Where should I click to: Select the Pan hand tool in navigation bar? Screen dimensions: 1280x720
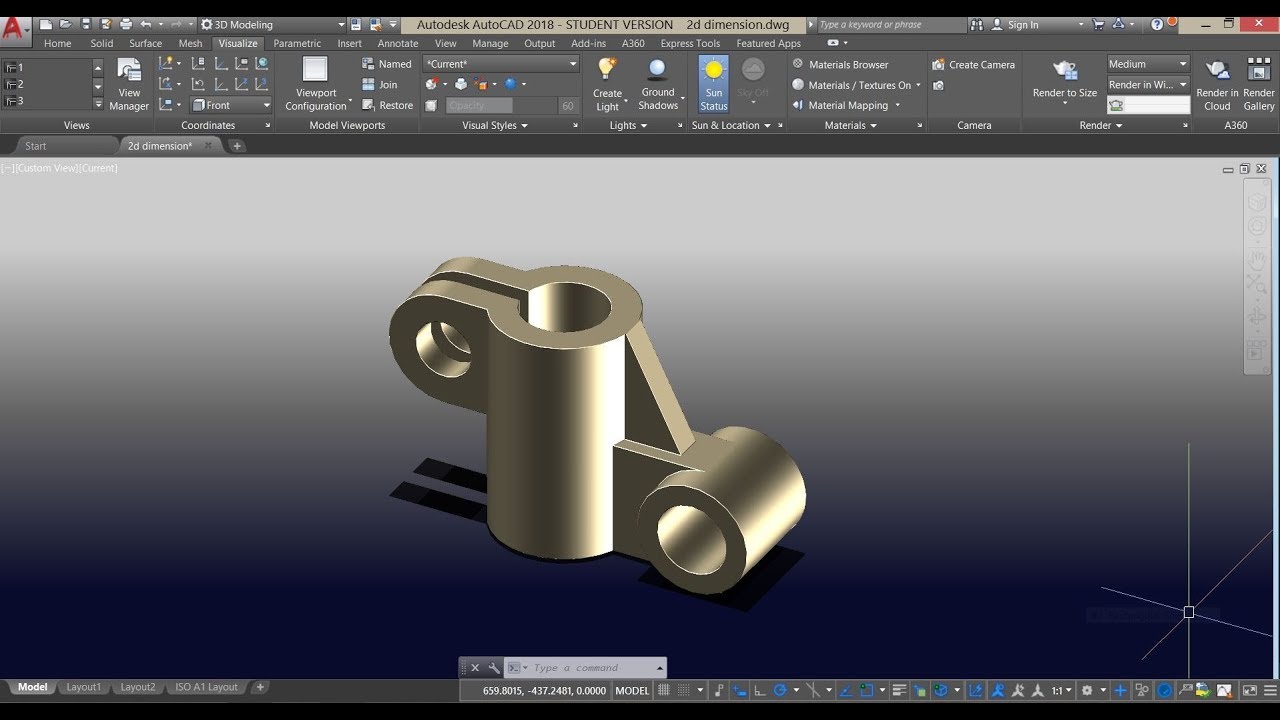[1257, 259]
